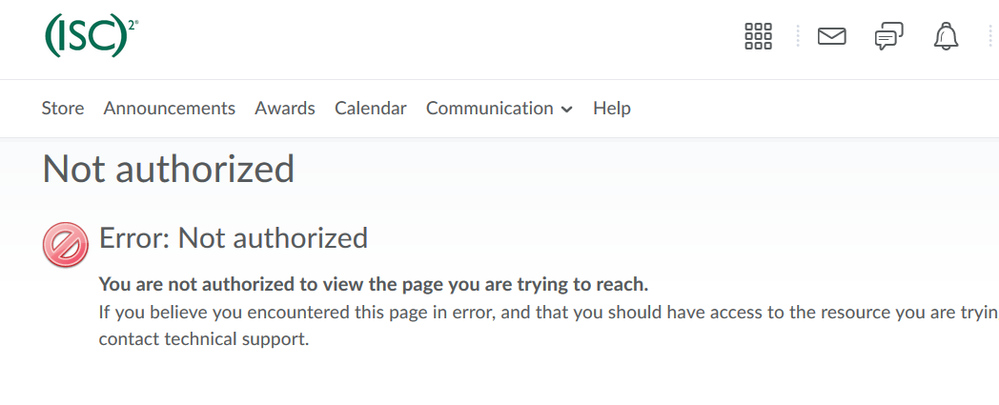Go to Announcements in the navbar
999x405 pixels.
169,108
